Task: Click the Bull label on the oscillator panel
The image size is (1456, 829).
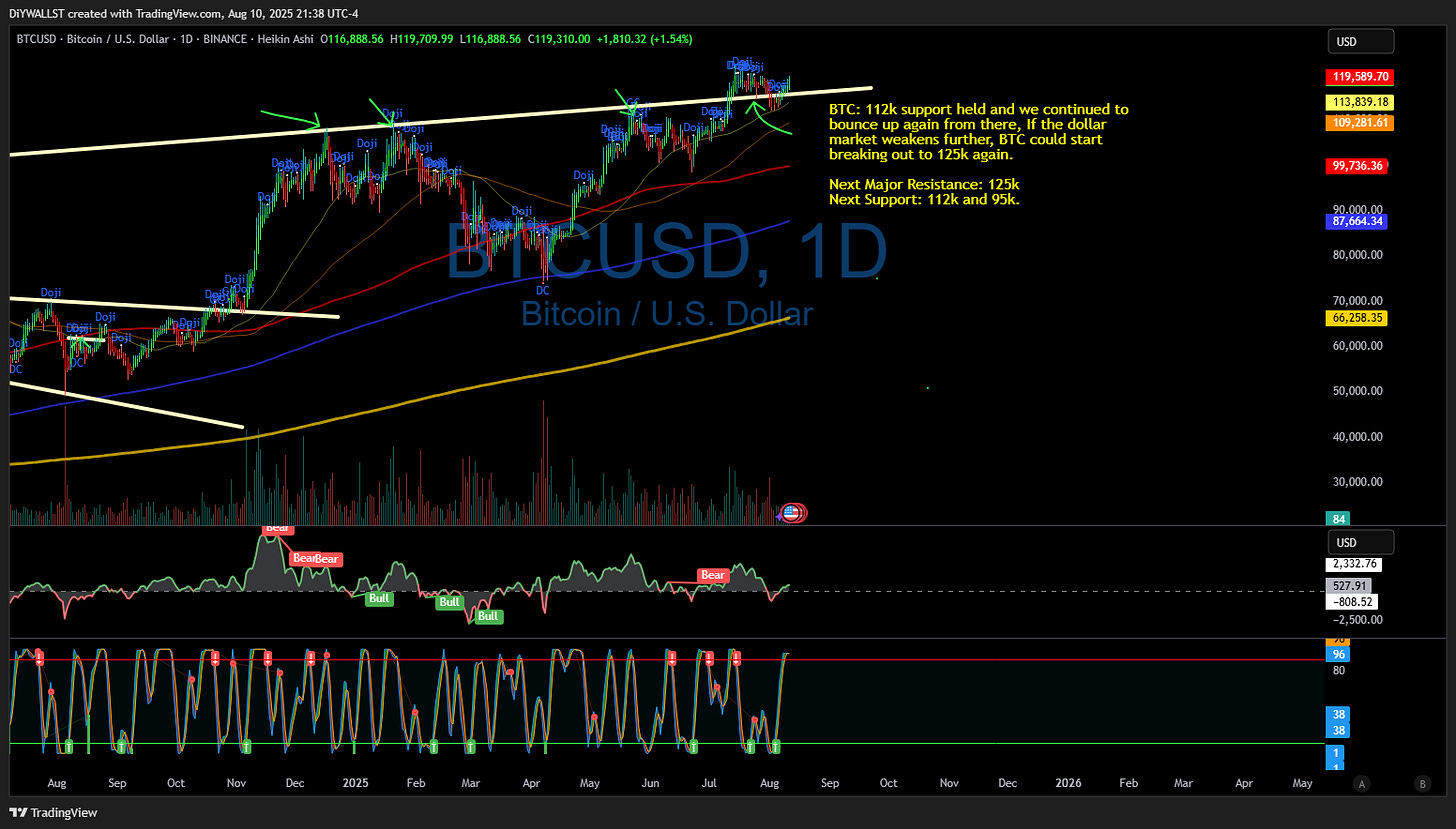Action: click(379, 598)
